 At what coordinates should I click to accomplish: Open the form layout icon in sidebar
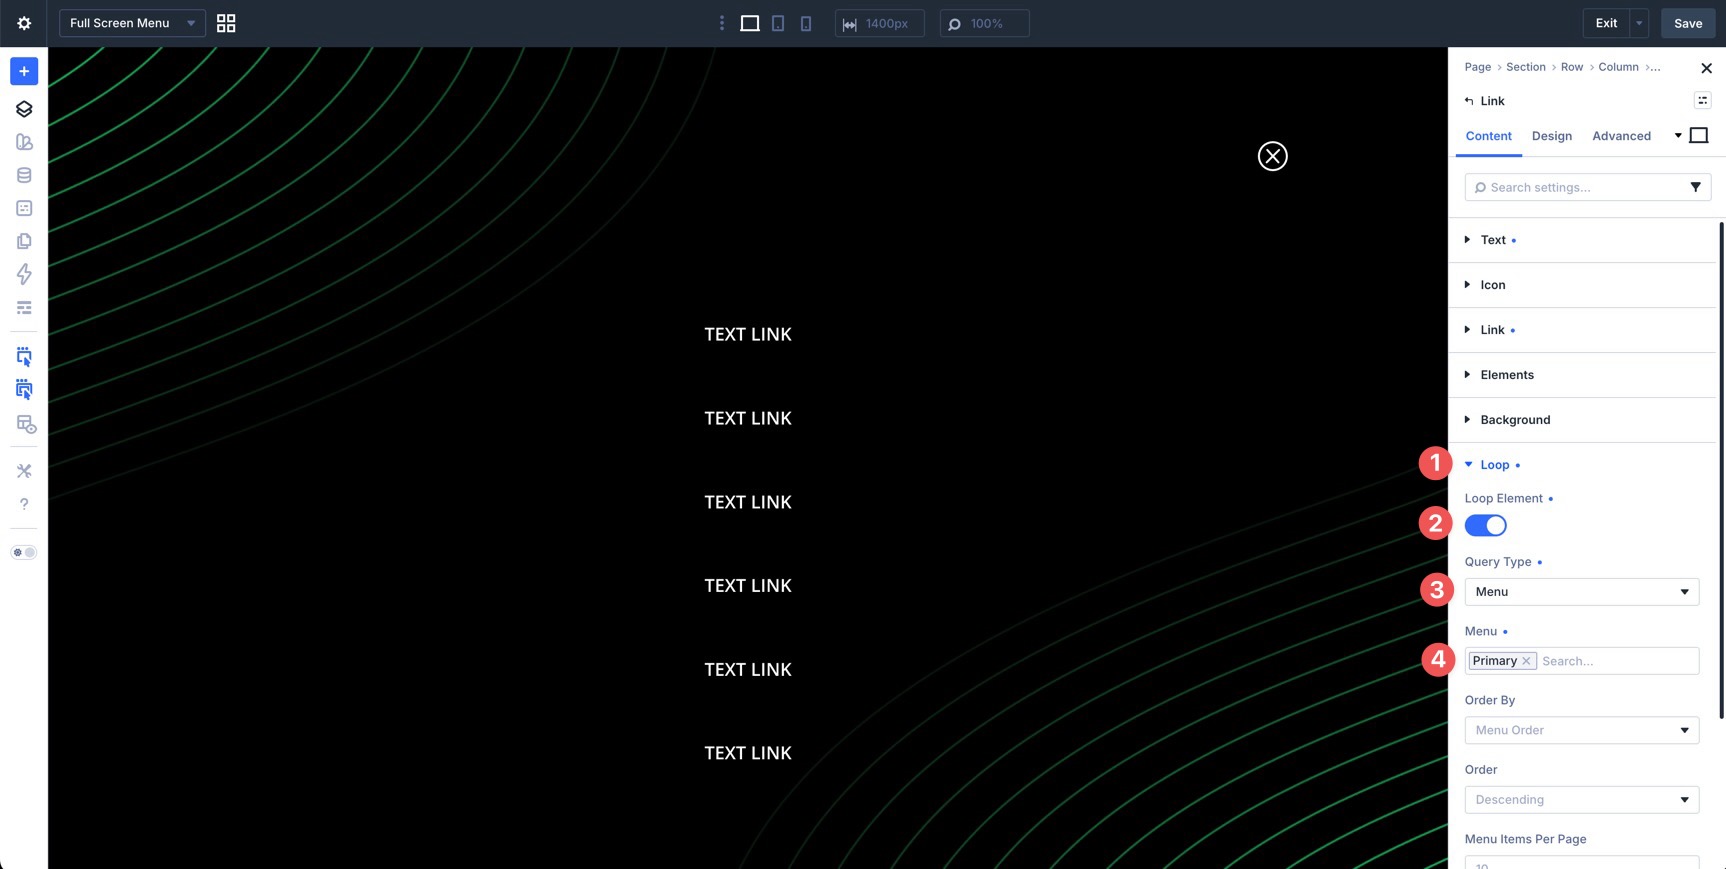click(x=24, y=208)
